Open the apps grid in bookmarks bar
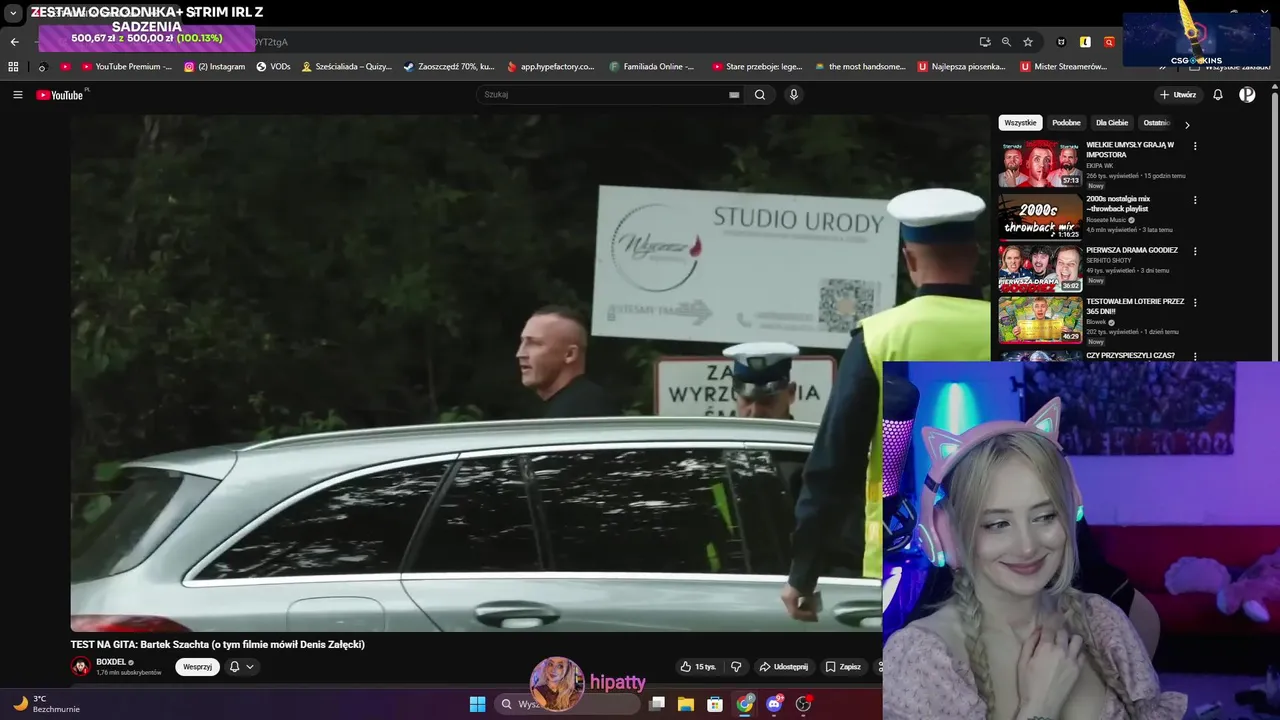The height and width of the screenshot is (720, 1280). 13,67
